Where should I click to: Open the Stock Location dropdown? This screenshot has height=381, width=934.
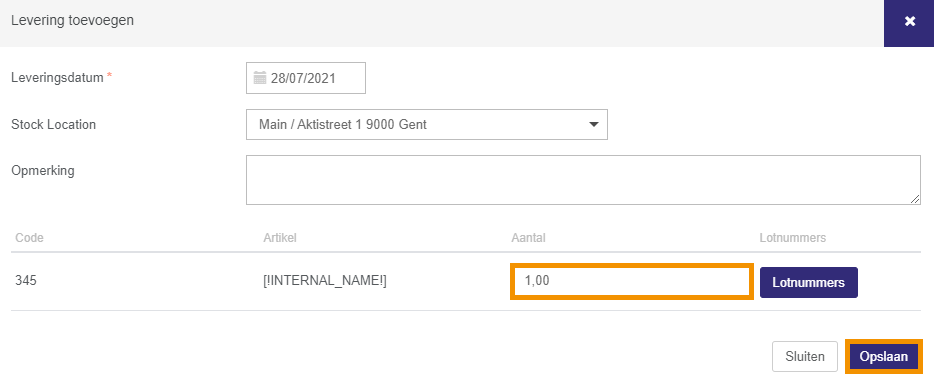tap(426, 124)
